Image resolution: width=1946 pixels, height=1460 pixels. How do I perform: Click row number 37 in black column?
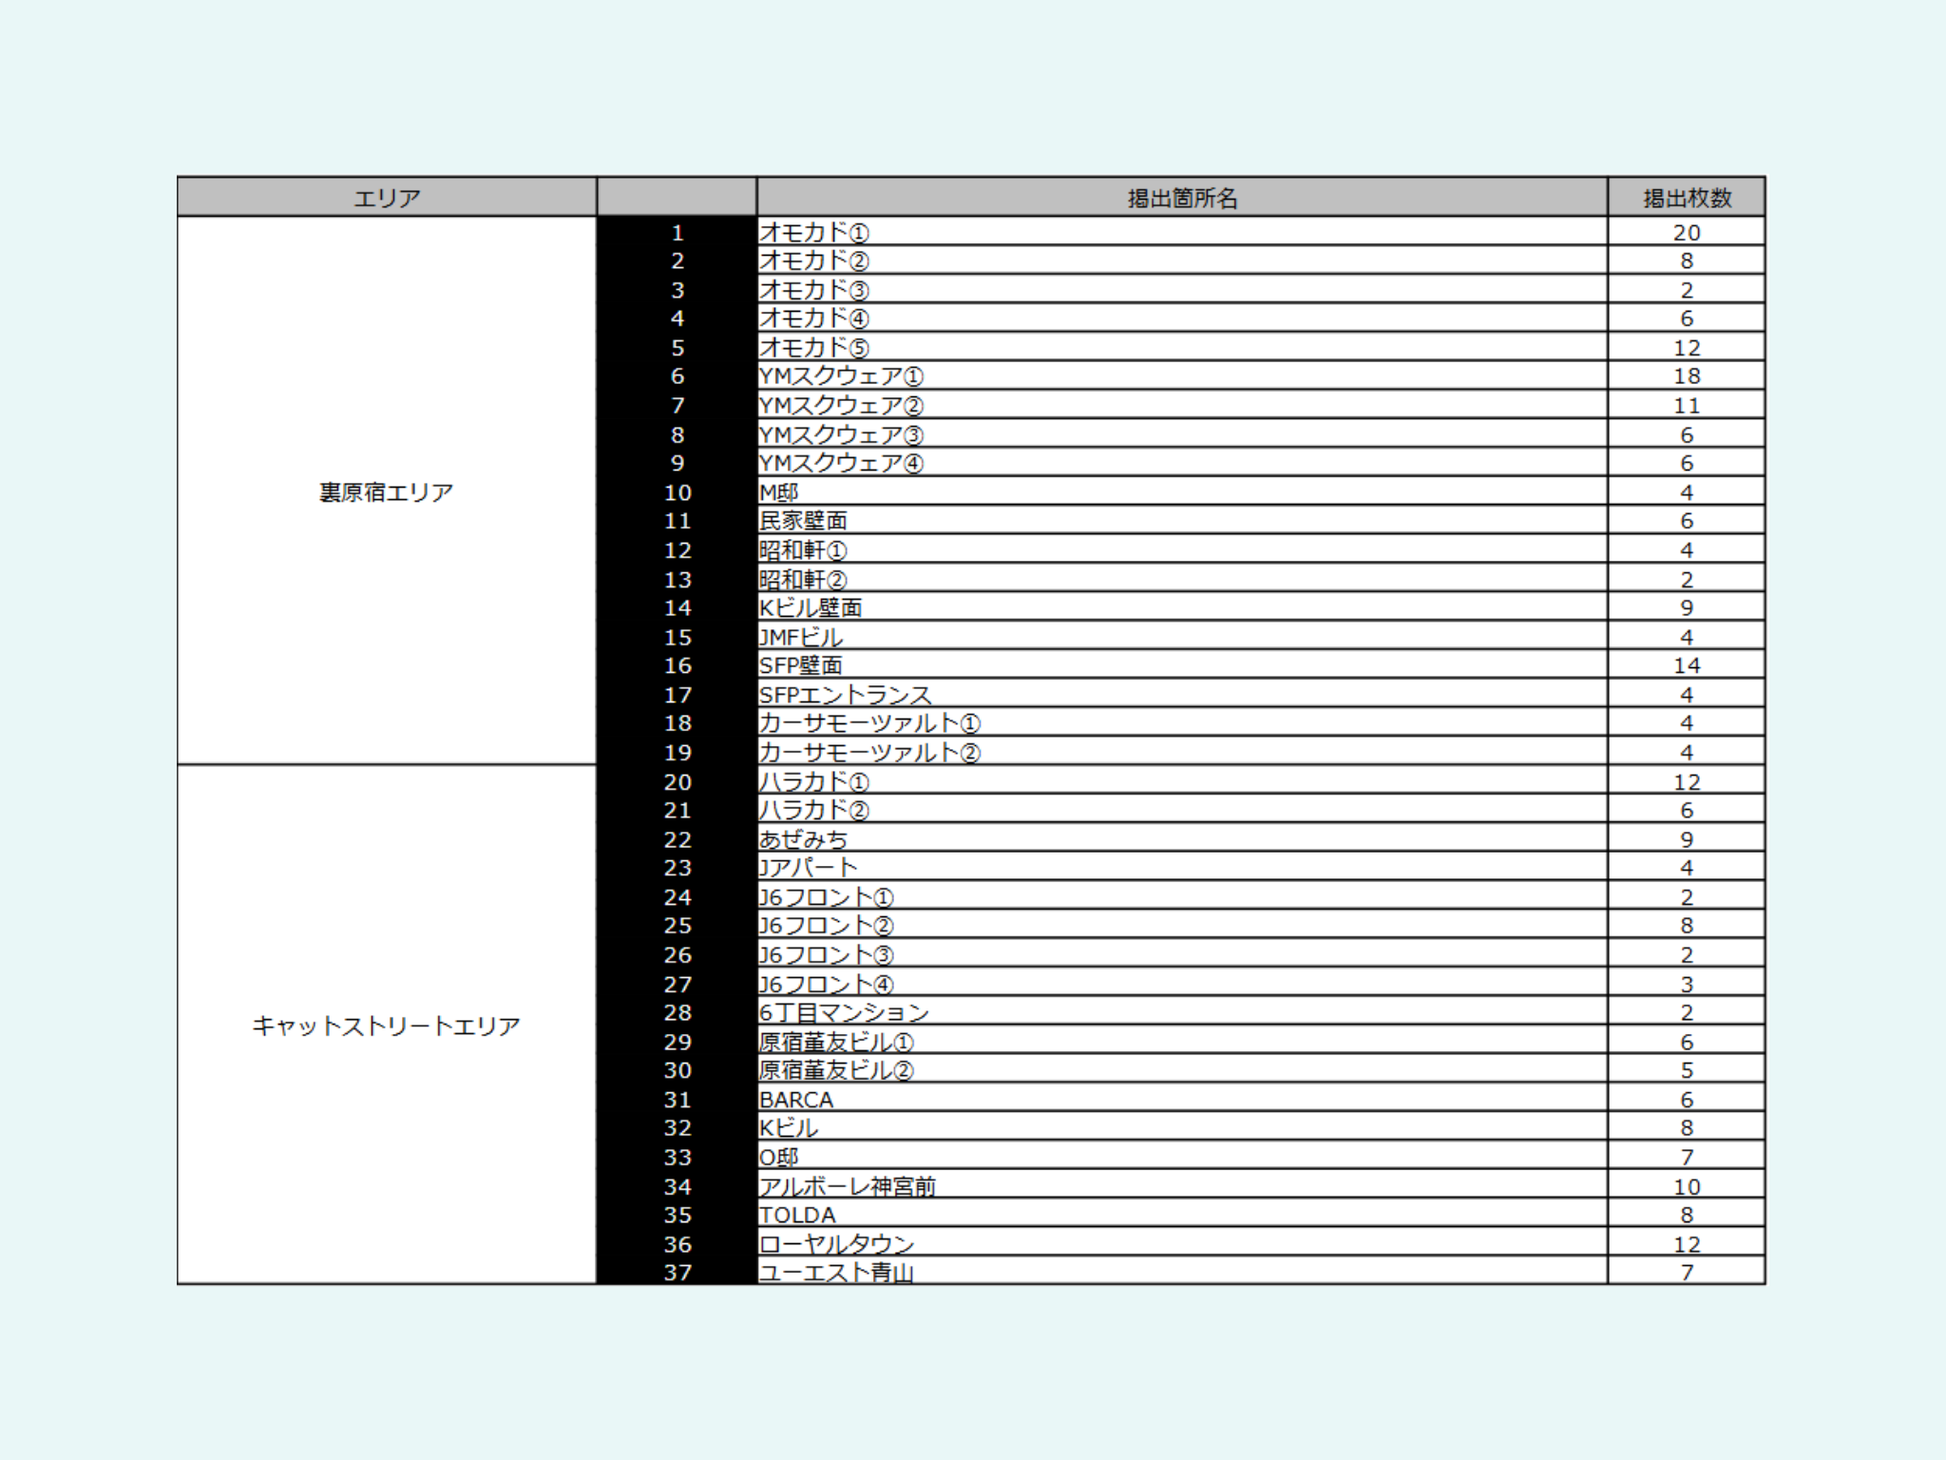click(677, 1271)
